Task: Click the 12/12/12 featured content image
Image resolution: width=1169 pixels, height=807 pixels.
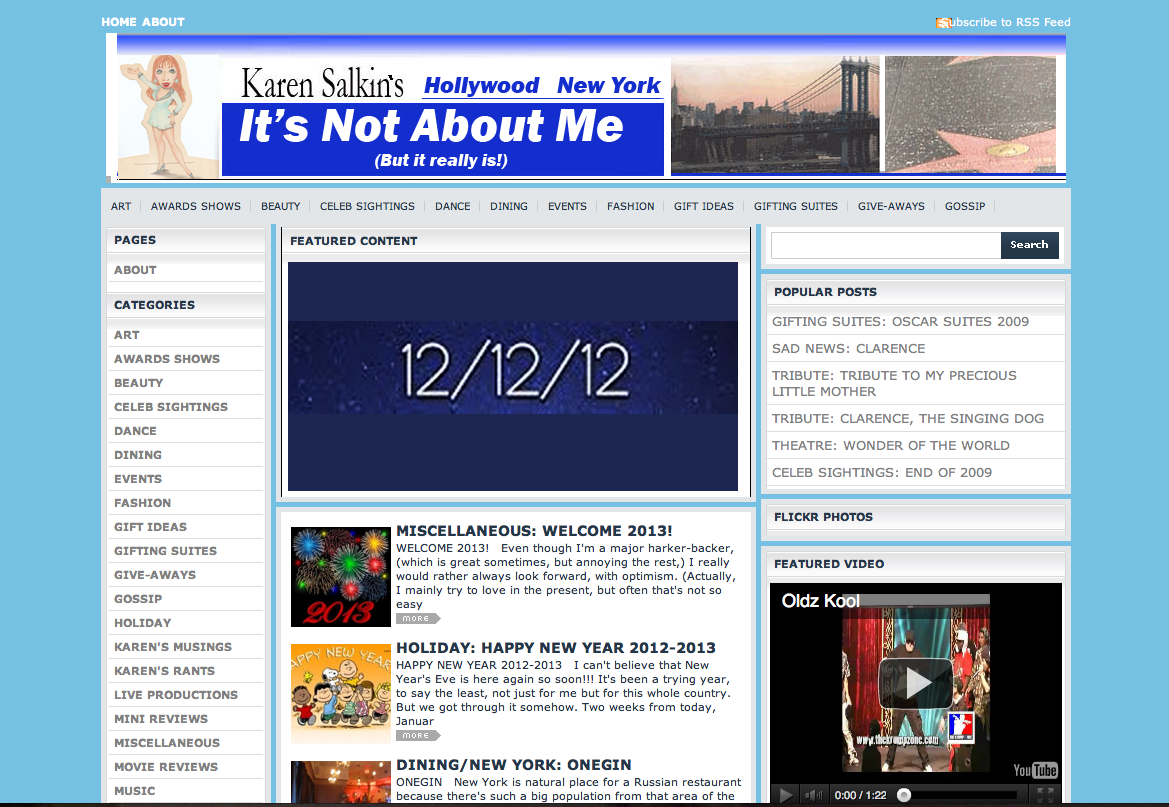Action: pos(513,376)
